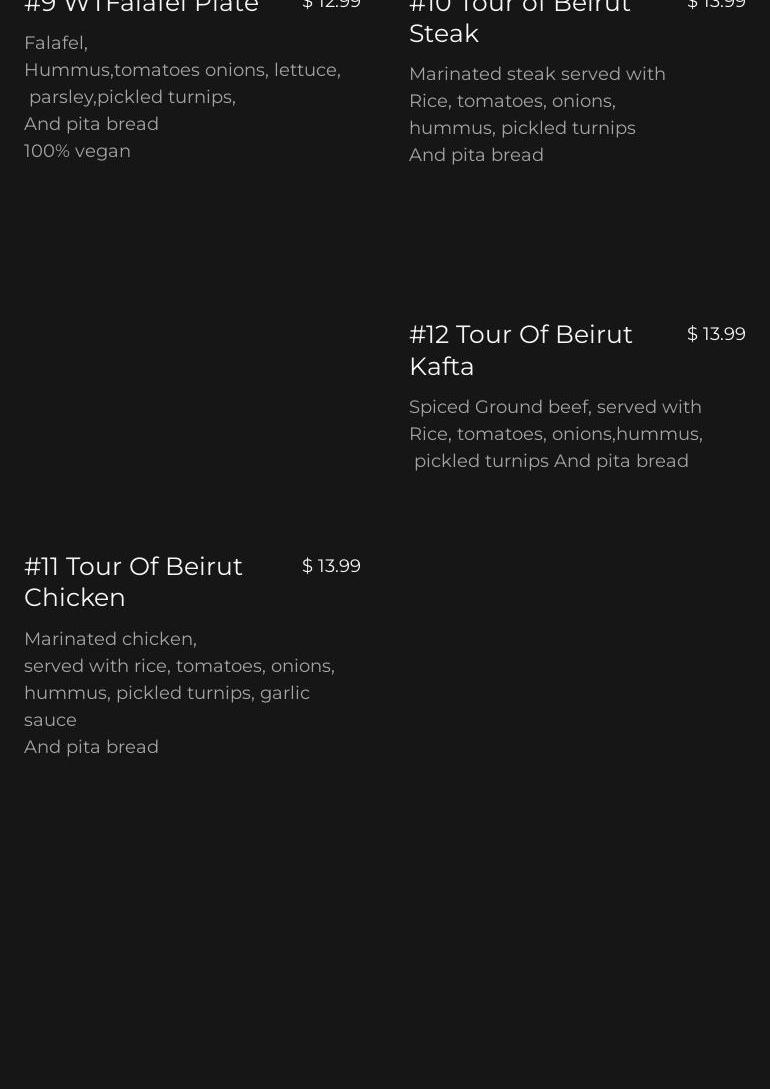Screen dimensions: 770x1089
Task: Click the $12.99 price of Falafel Plate
Action: tap(331, 4)
